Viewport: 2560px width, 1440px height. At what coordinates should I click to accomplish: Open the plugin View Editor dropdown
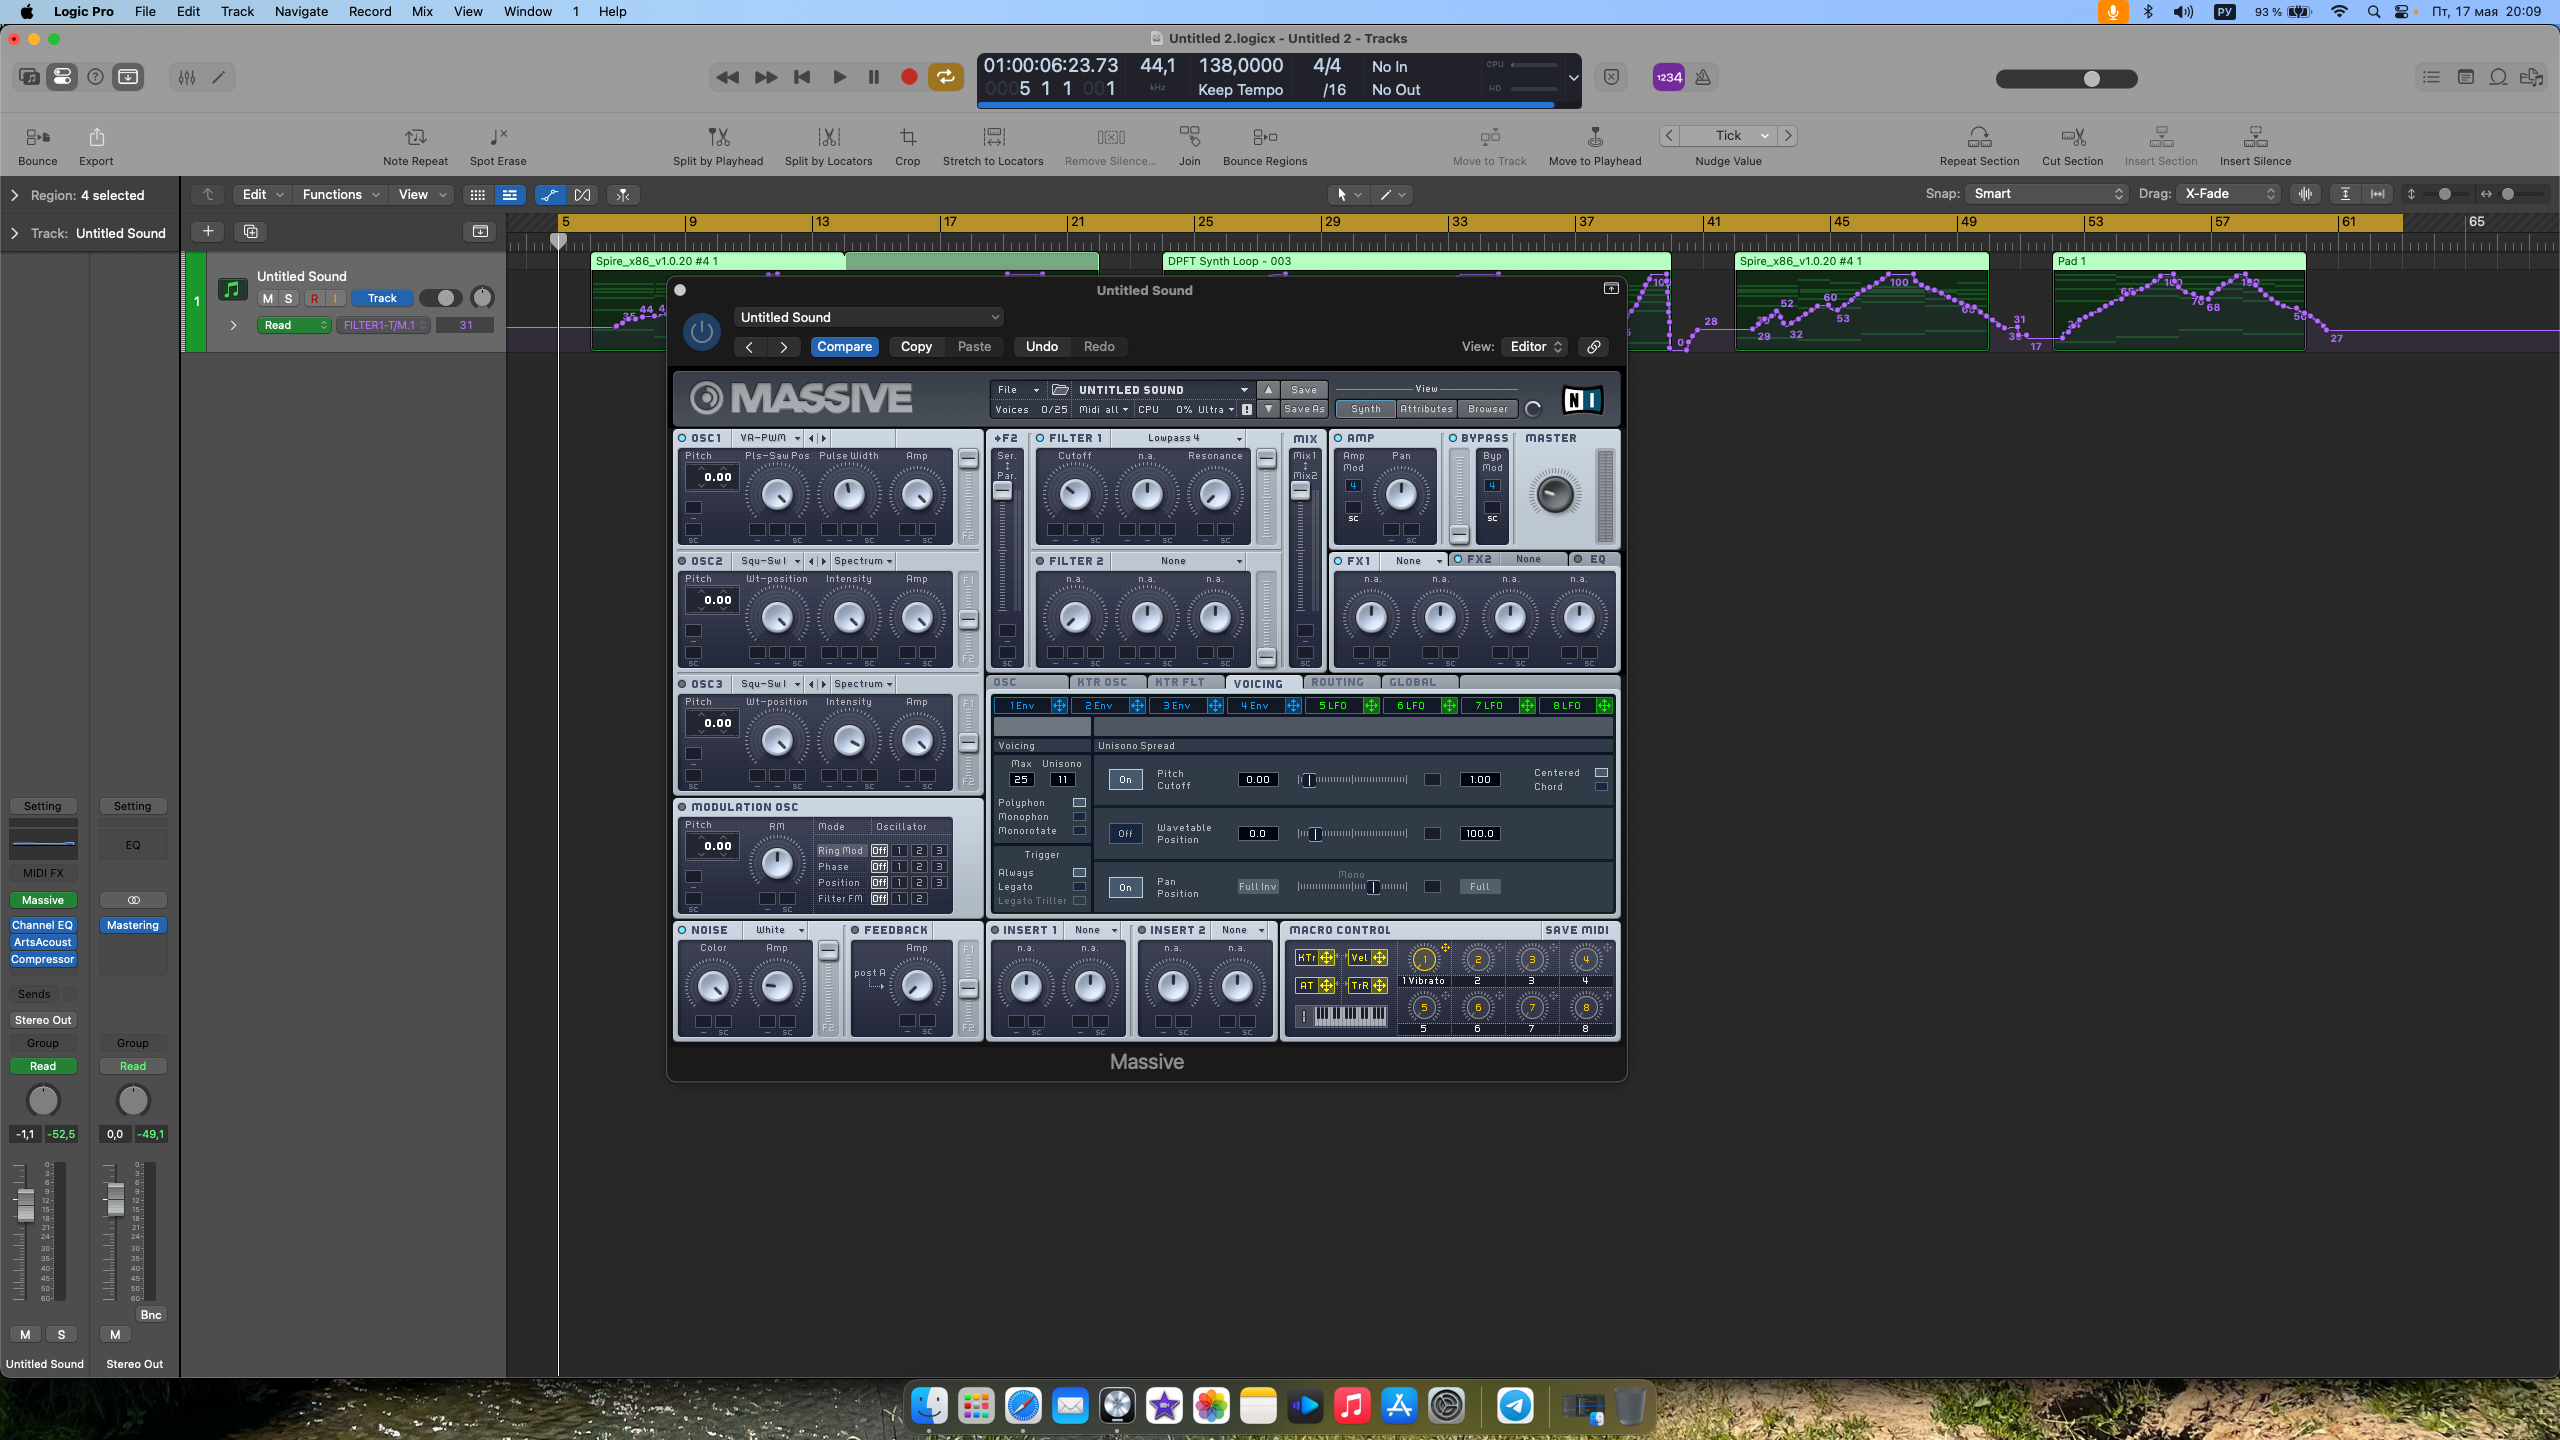click(1535, 347)
